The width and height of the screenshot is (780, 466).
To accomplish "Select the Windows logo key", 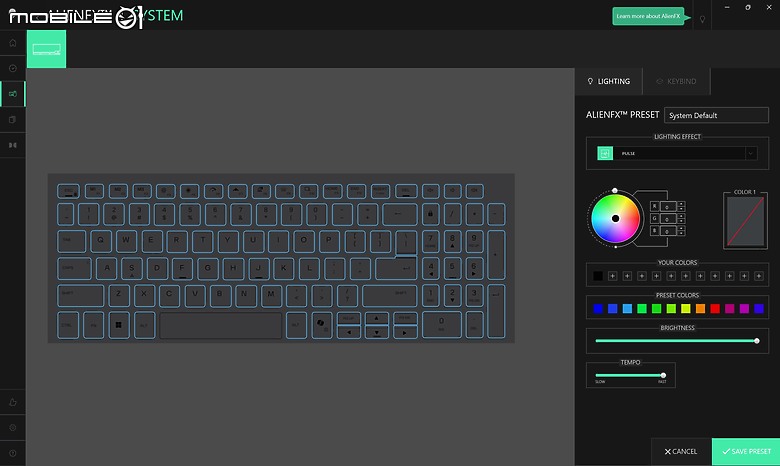I will click(x=118, y=325).
